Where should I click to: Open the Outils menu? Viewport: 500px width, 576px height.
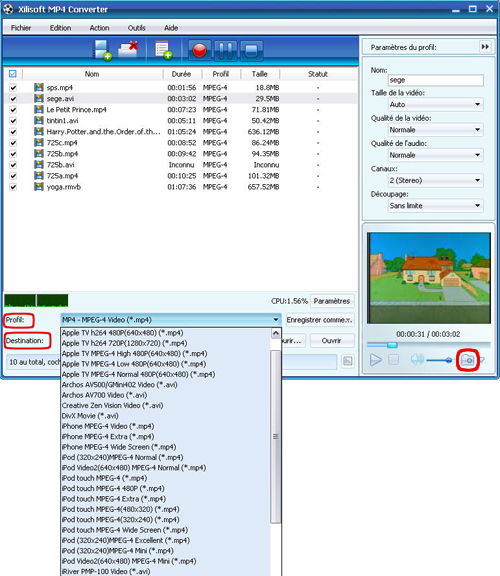click(x=137, y=28)
